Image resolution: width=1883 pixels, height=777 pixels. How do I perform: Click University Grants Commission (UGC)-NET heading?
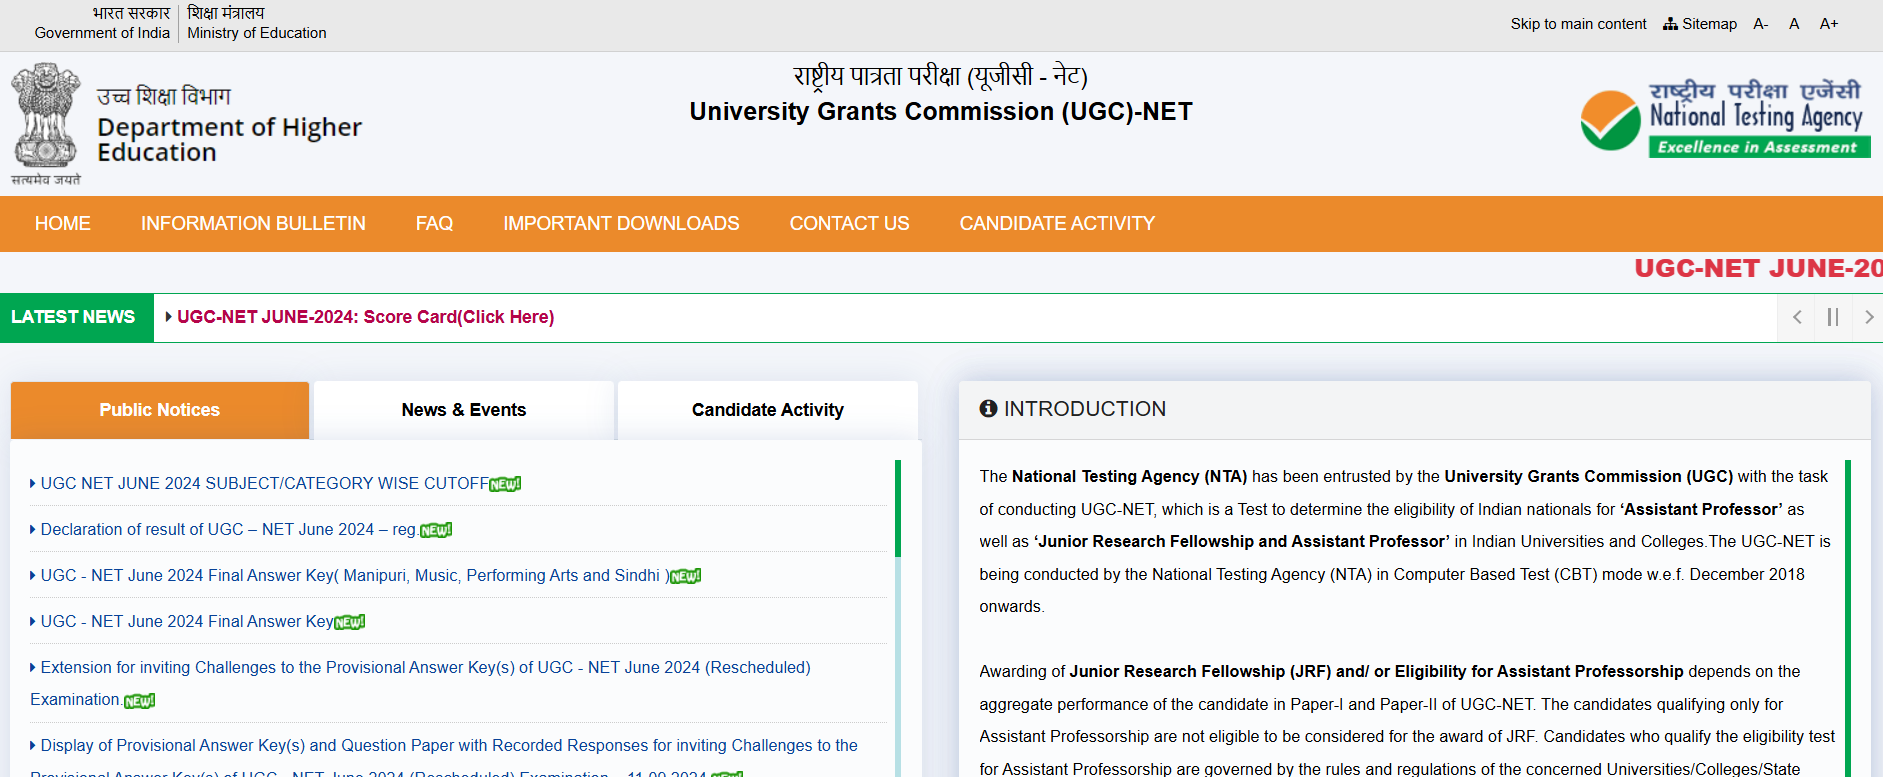941,111
